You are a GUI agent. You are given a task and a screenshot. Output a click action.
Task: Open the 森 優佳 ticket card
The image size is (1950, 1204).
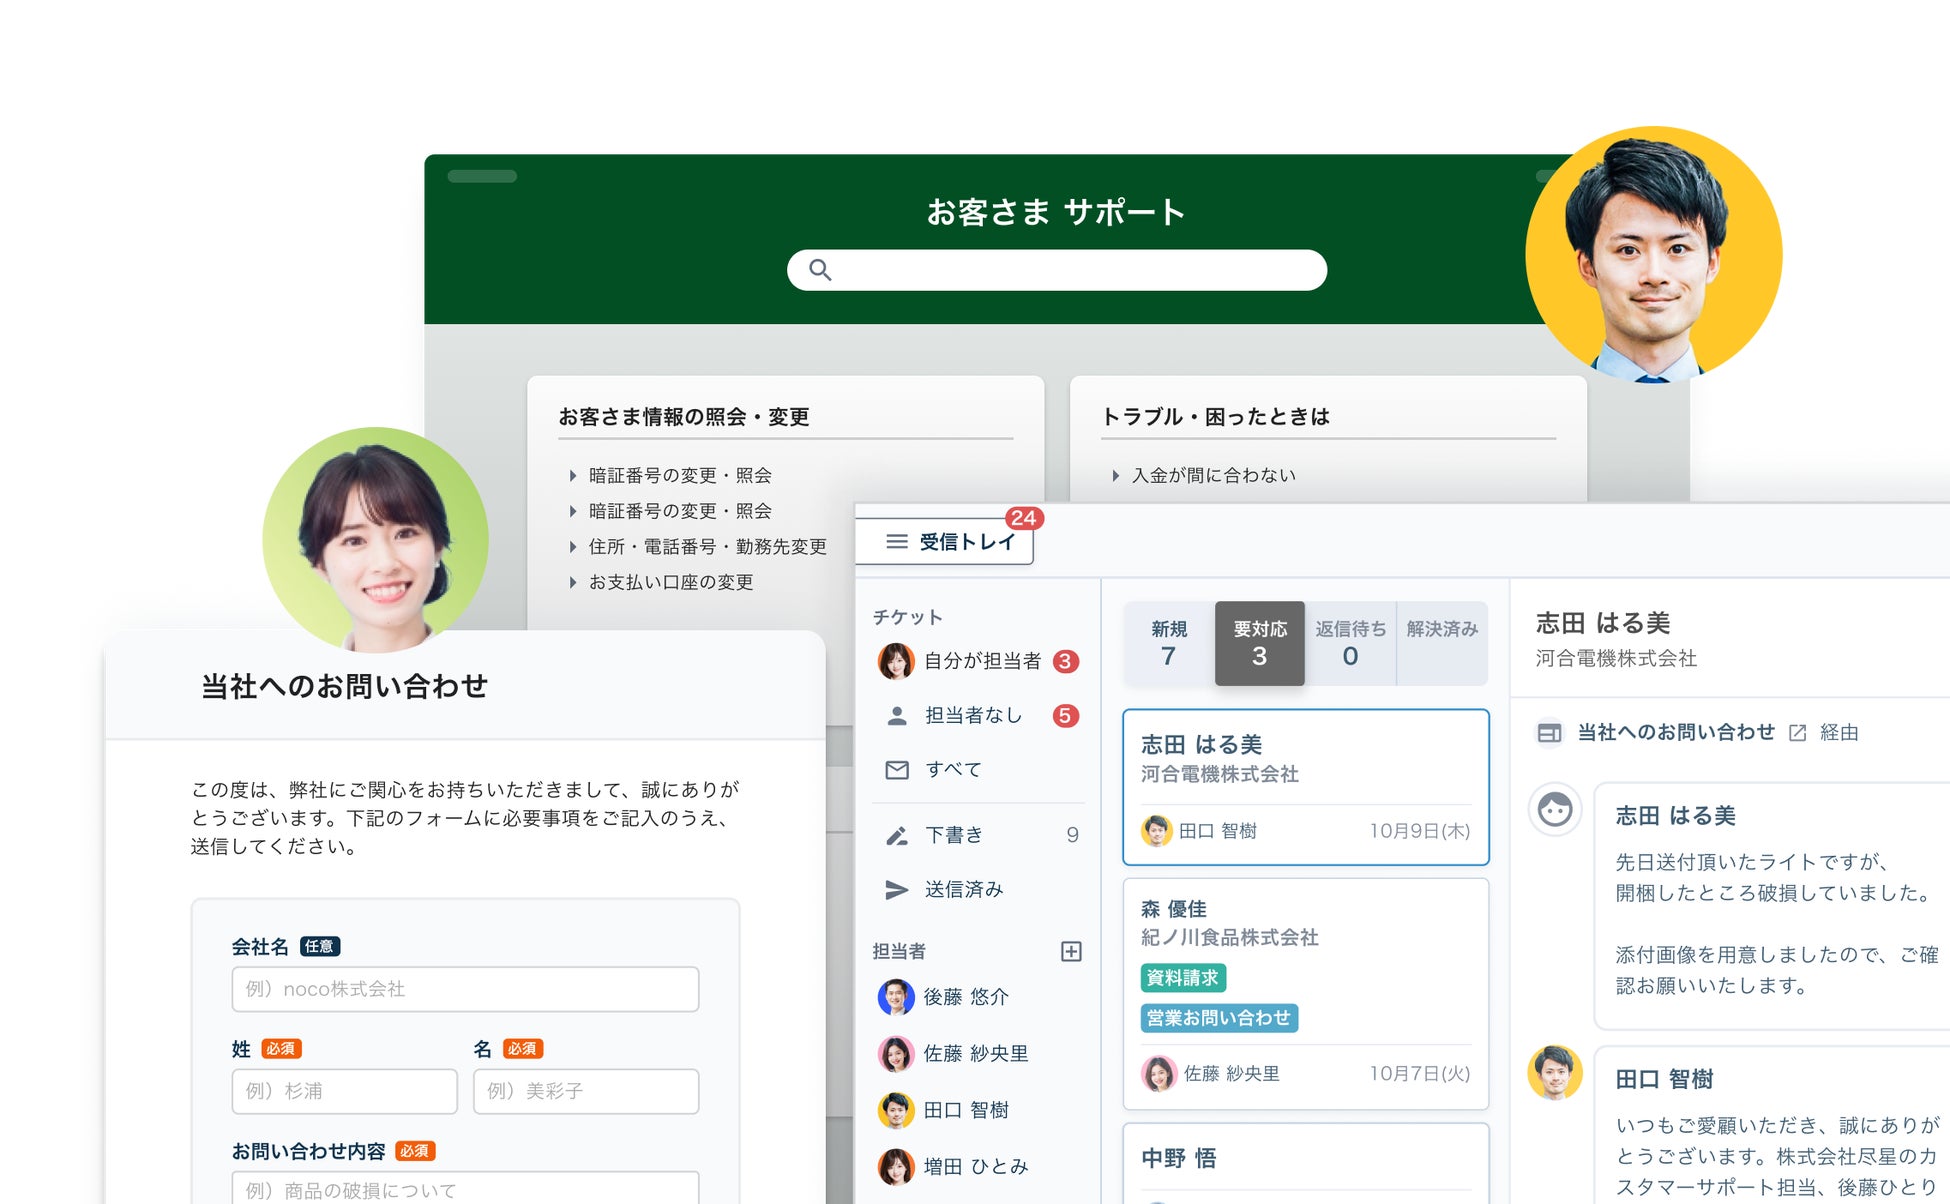[x=1305, y=990]
